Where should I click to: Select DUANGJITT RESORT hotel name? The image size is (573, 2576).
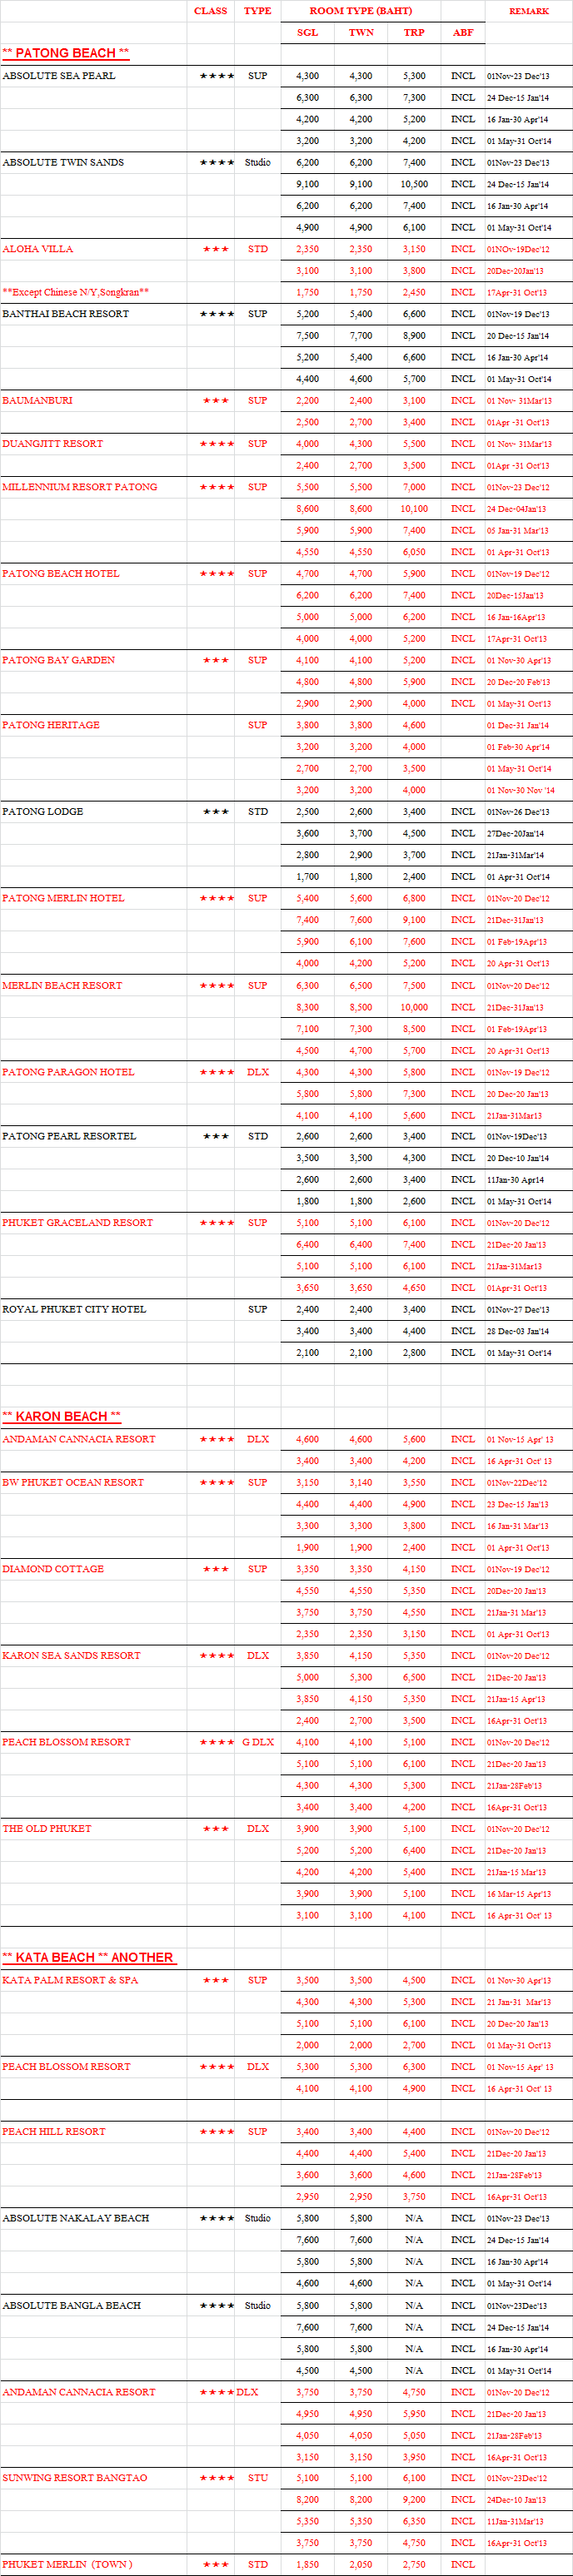click(52, 443)
